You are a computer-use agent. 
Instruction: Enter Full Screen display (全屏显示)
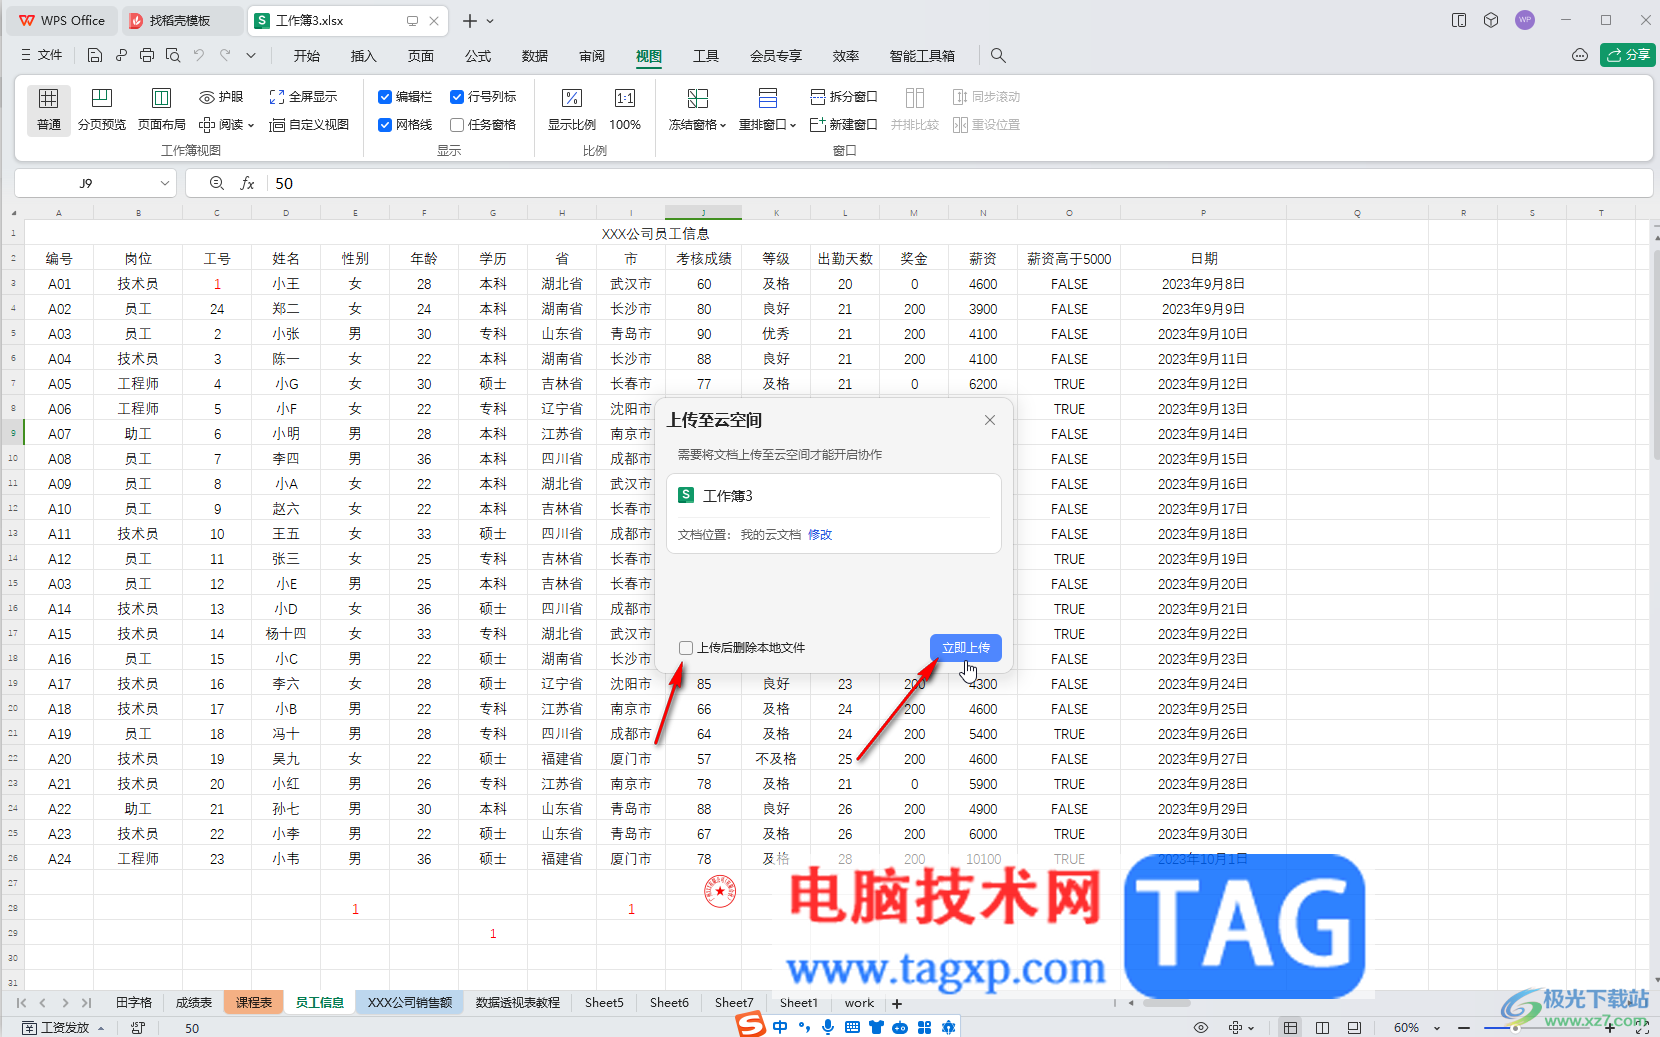[x=303, y=97]
